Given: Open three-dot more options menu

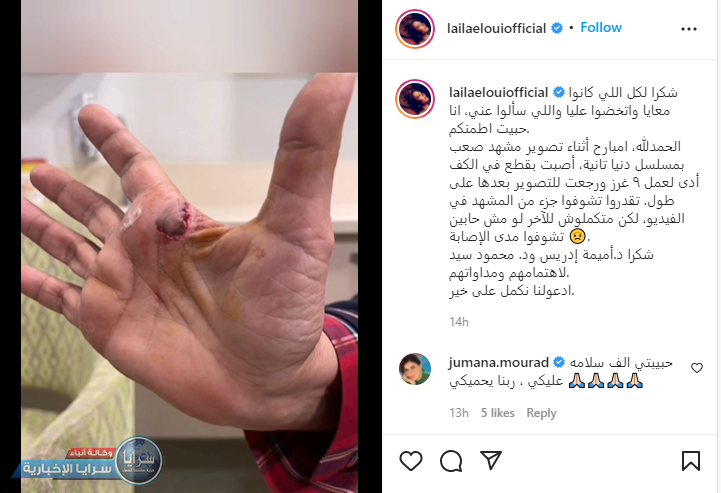Looking at the screenshot, I should tap(688, 29).
